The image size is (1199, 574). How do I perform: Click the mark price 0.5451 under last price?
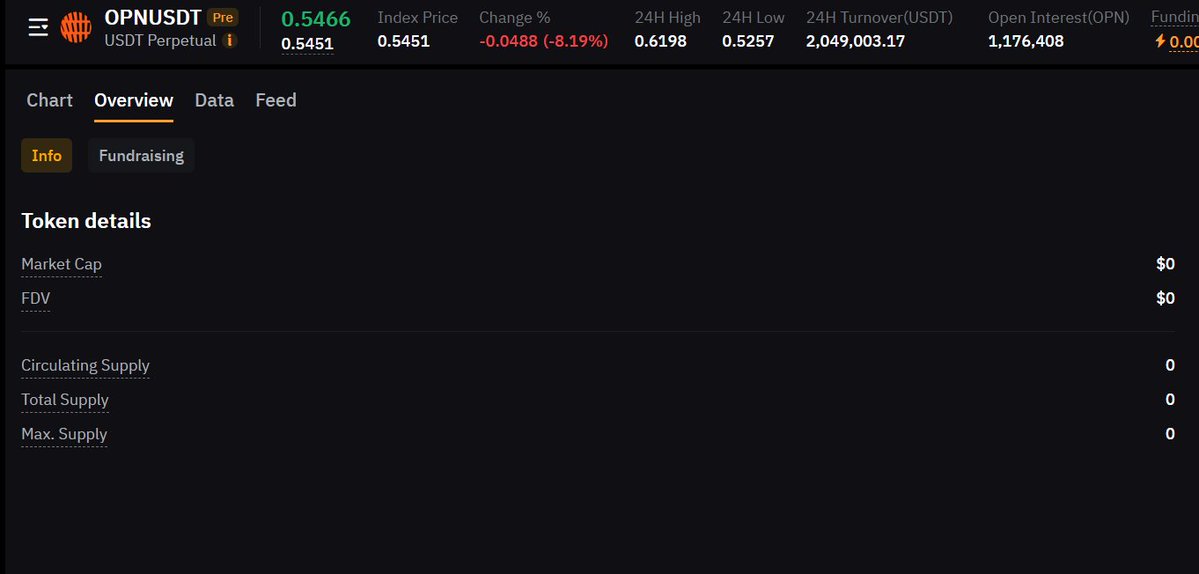point(307,44)
